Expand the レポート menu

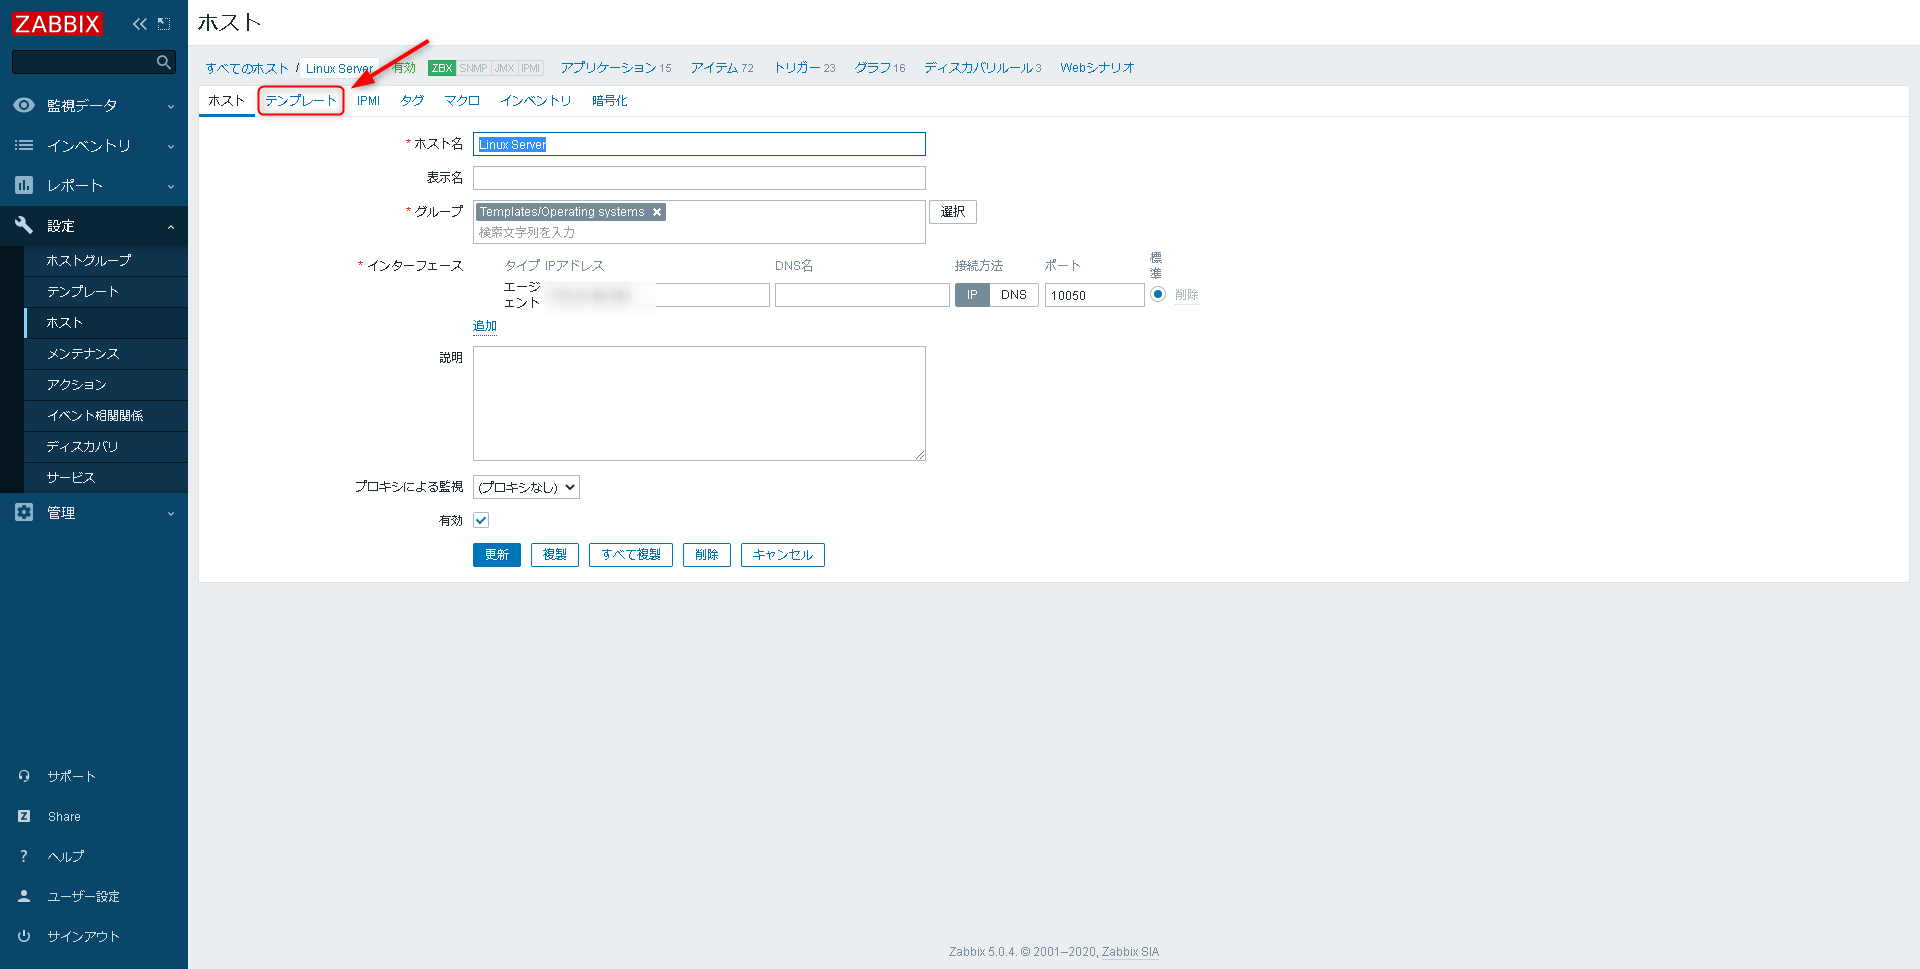94,185
